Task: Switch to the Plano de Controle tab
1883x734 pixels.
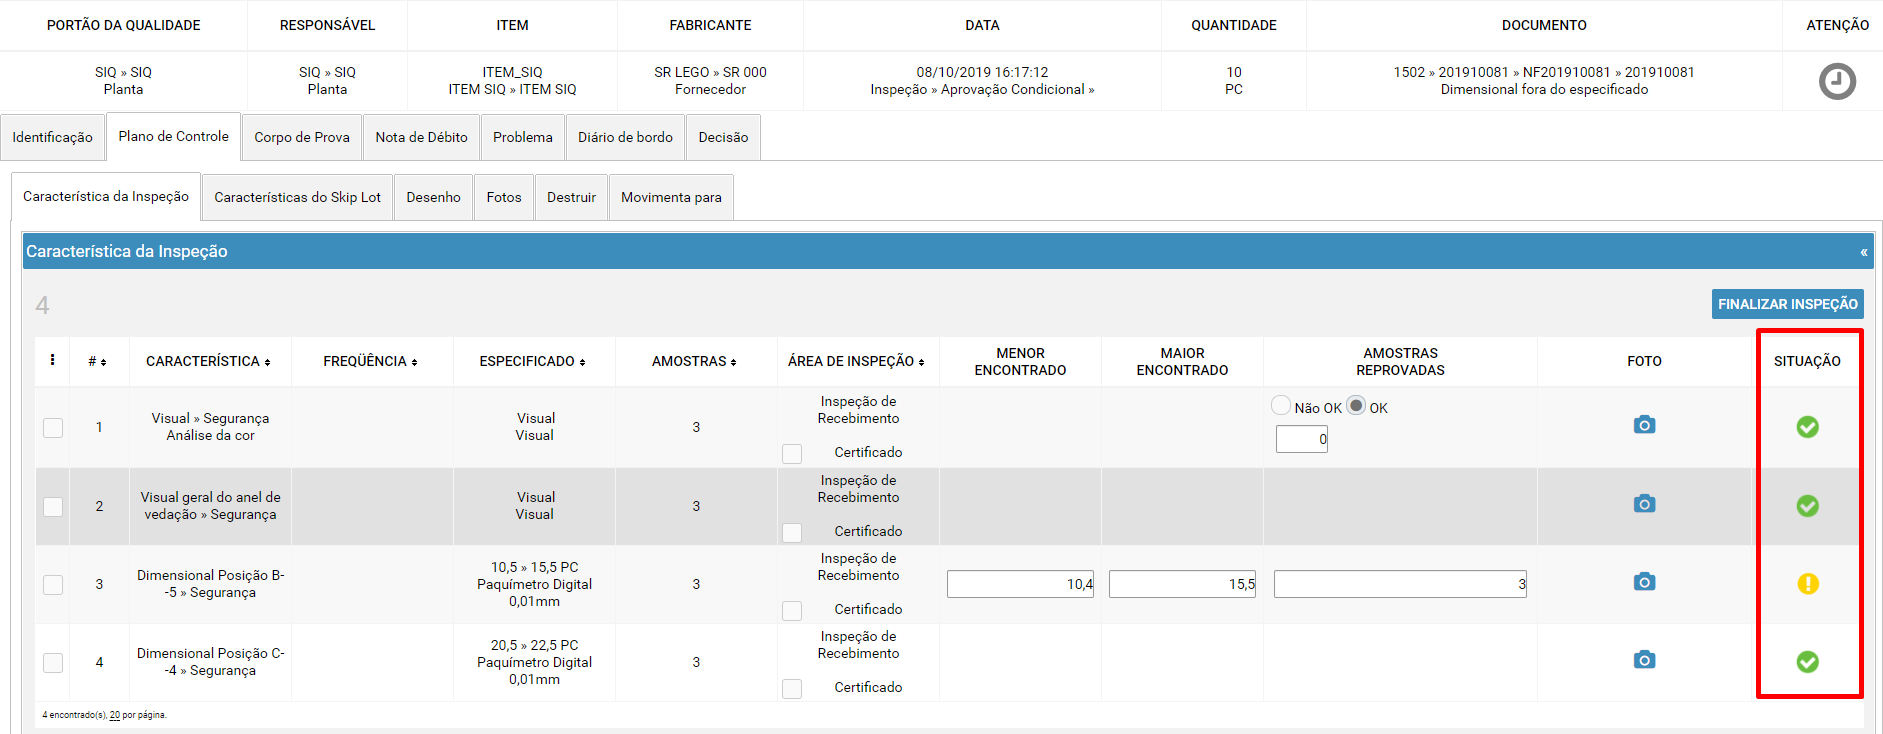Action: pos(173,136)
